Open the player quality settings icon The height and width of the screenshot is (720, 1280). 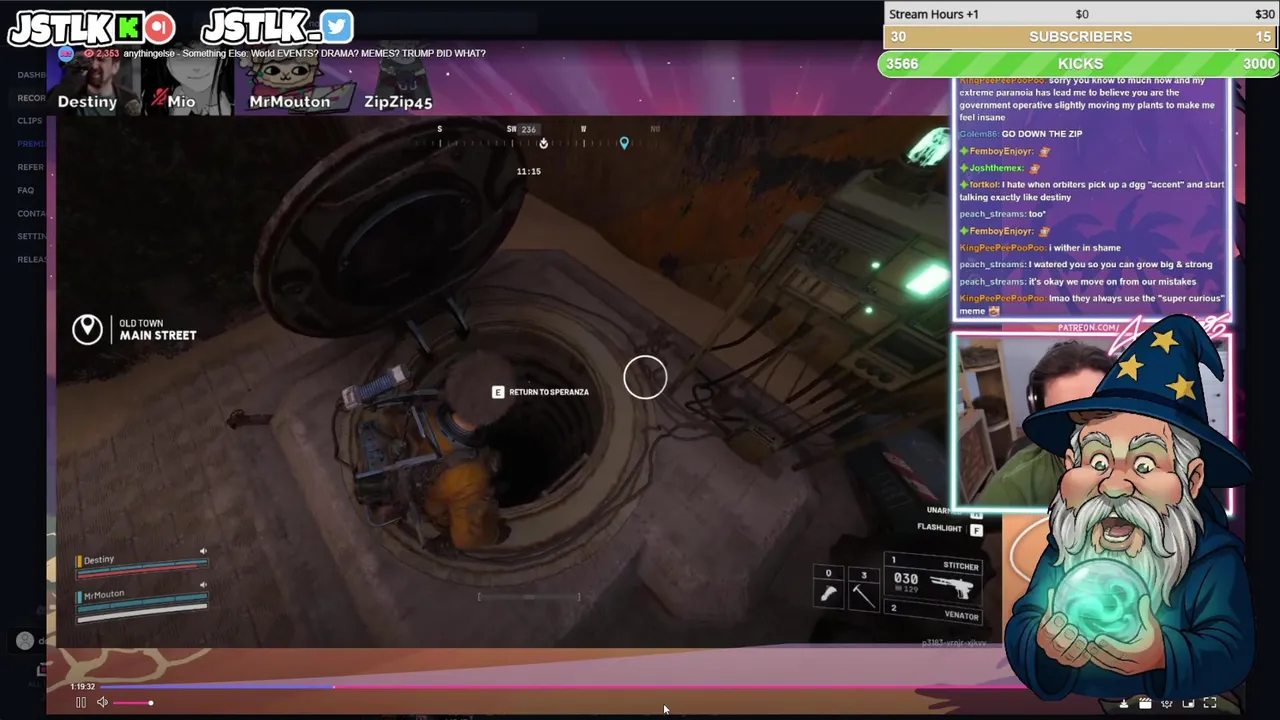point(1166,703)
